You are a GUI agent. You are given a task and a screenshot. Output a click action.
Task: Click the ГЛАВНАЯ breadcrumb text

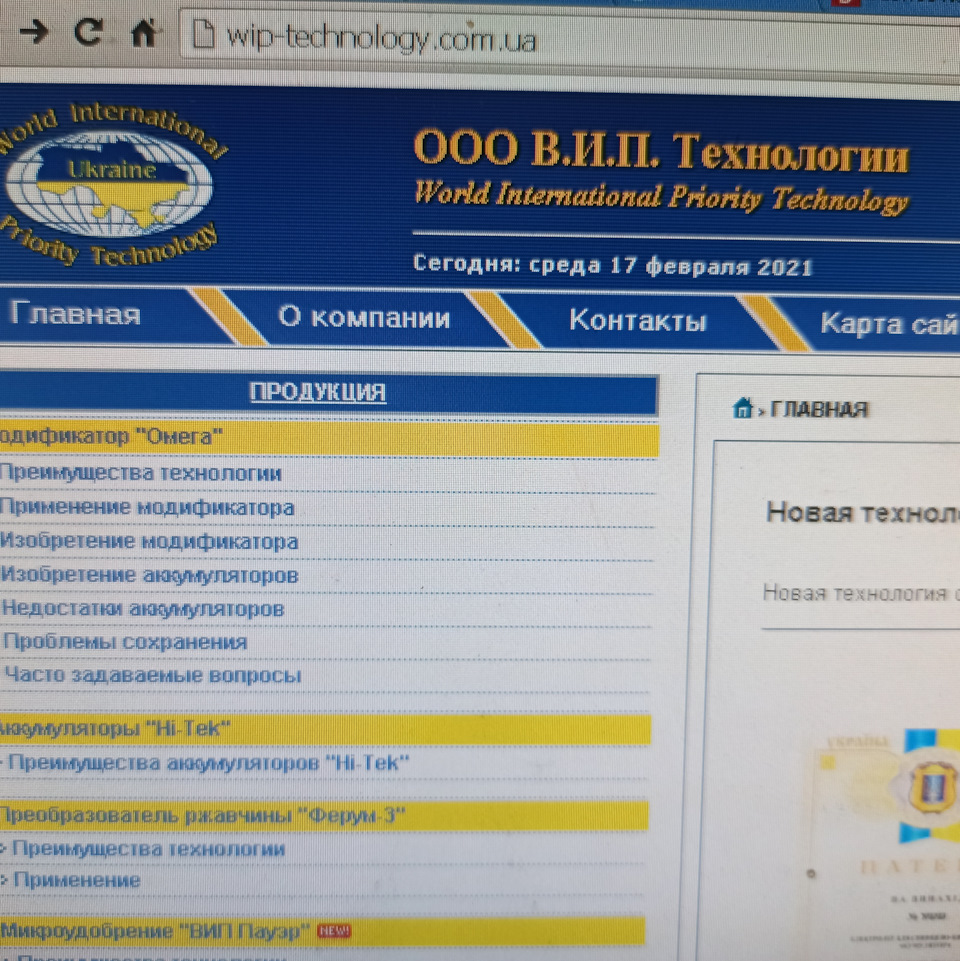819,409
